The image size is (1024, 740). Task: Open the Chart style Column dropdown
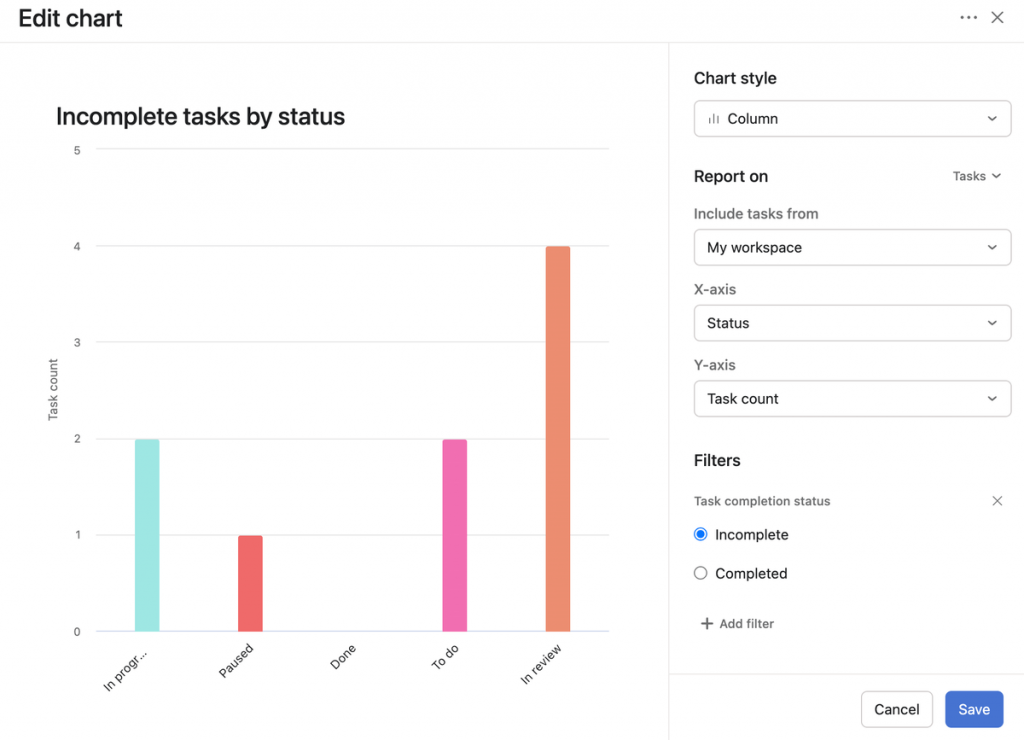tap(852, 119)
